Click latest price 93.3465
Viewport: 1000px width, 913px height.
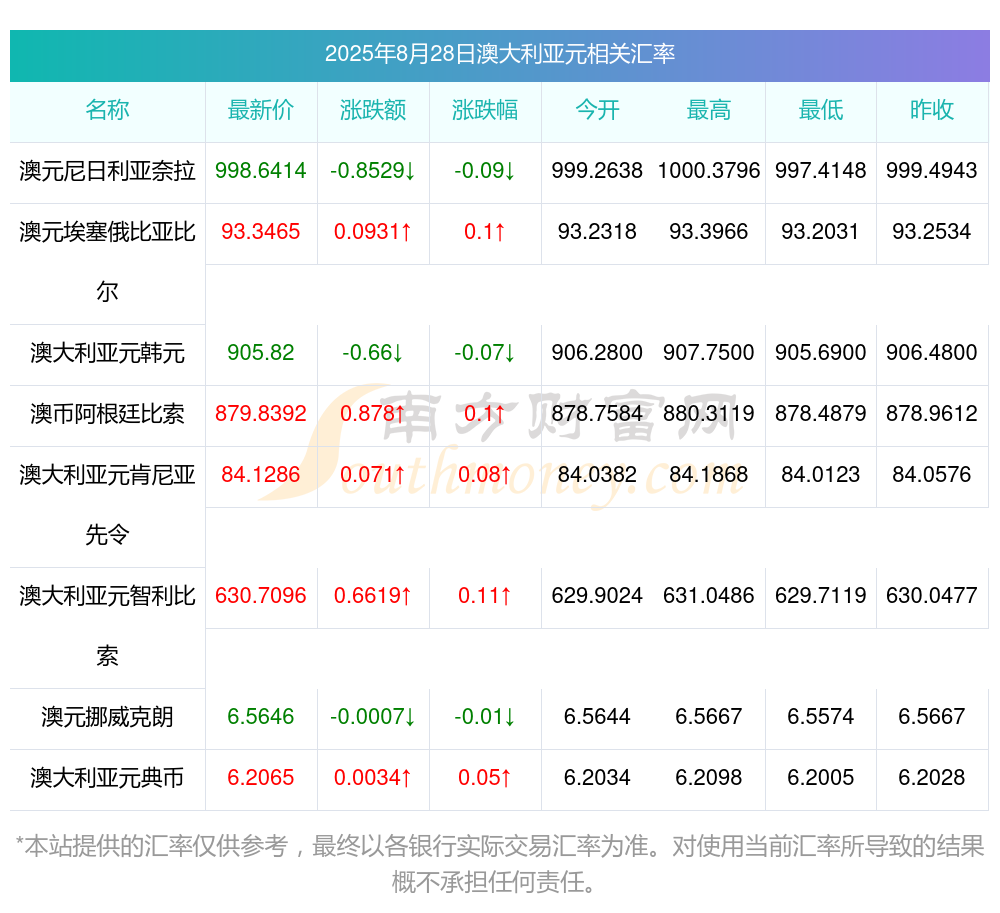click(x=260, y=231)
